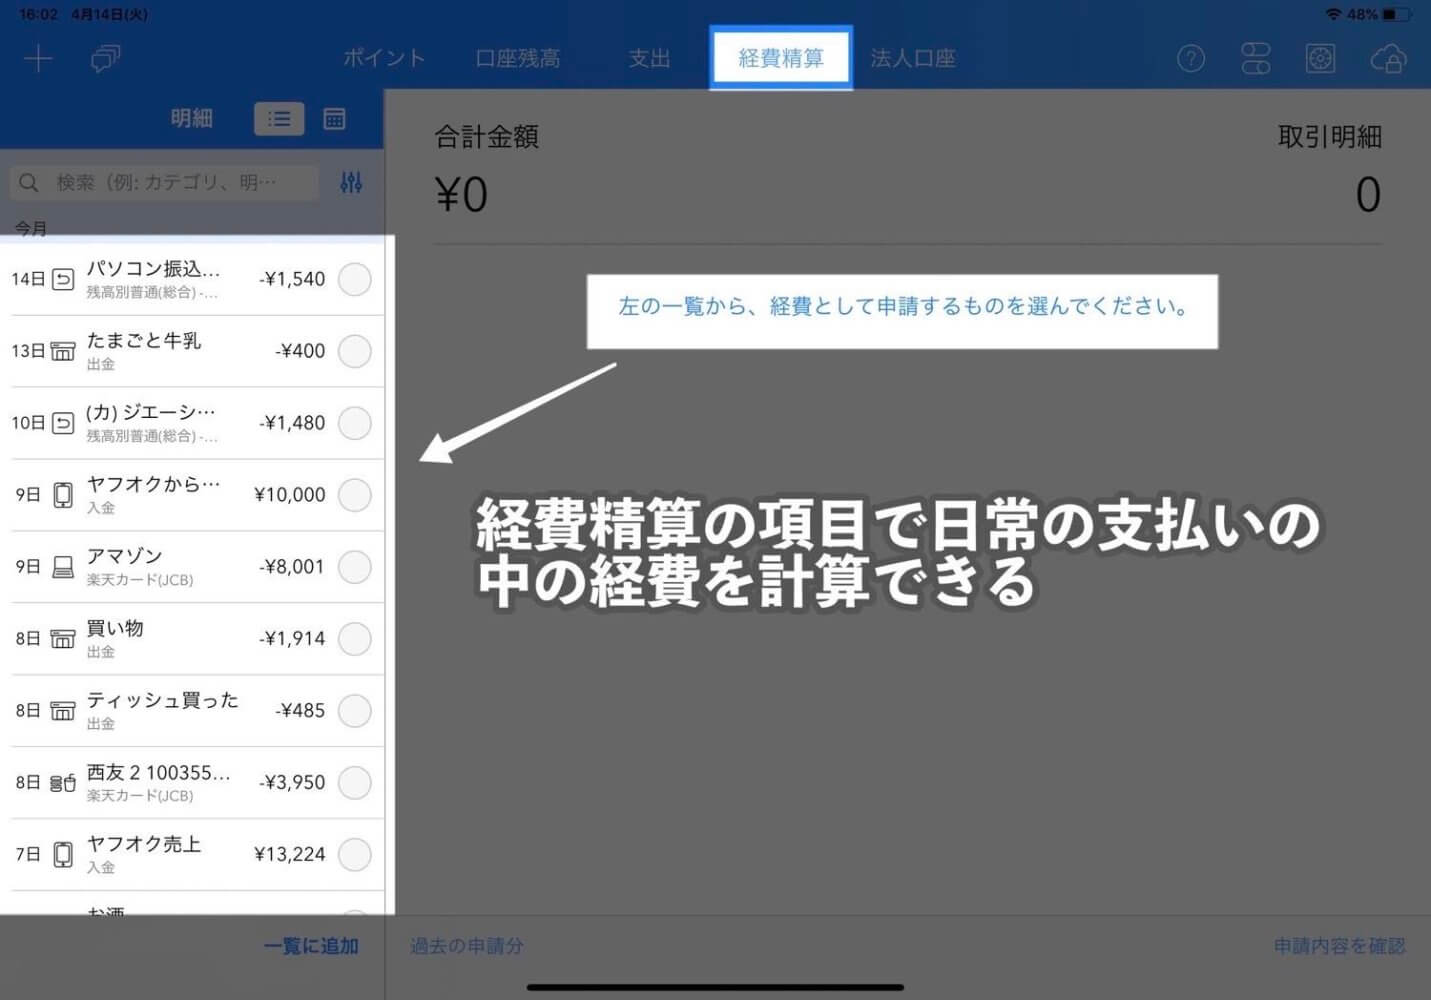The height and width of the screenshot is (1000, 1431).
Task: Switch to the 法人口座 tab
Action: (913, 58)
